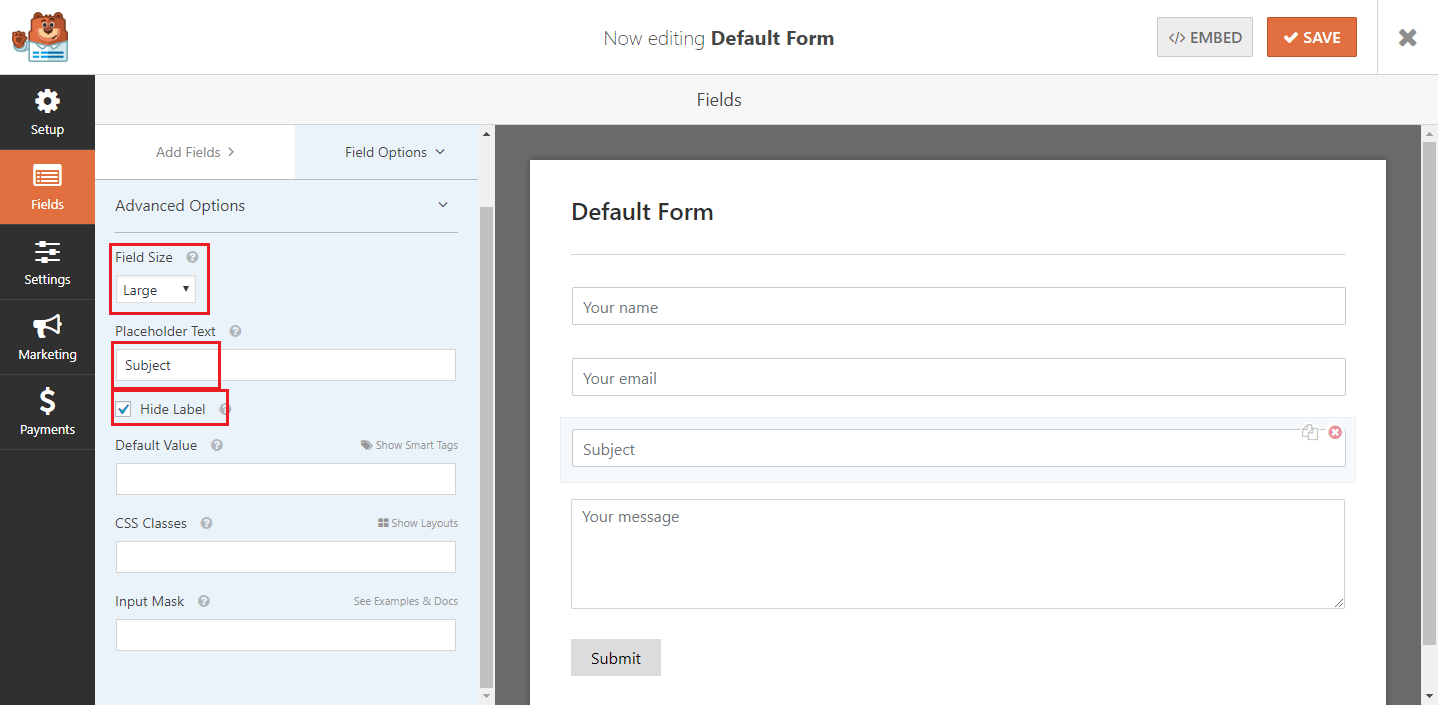Click the Show Smart Tags link
Screen dimensions: 1438x705
pos(409,445)
